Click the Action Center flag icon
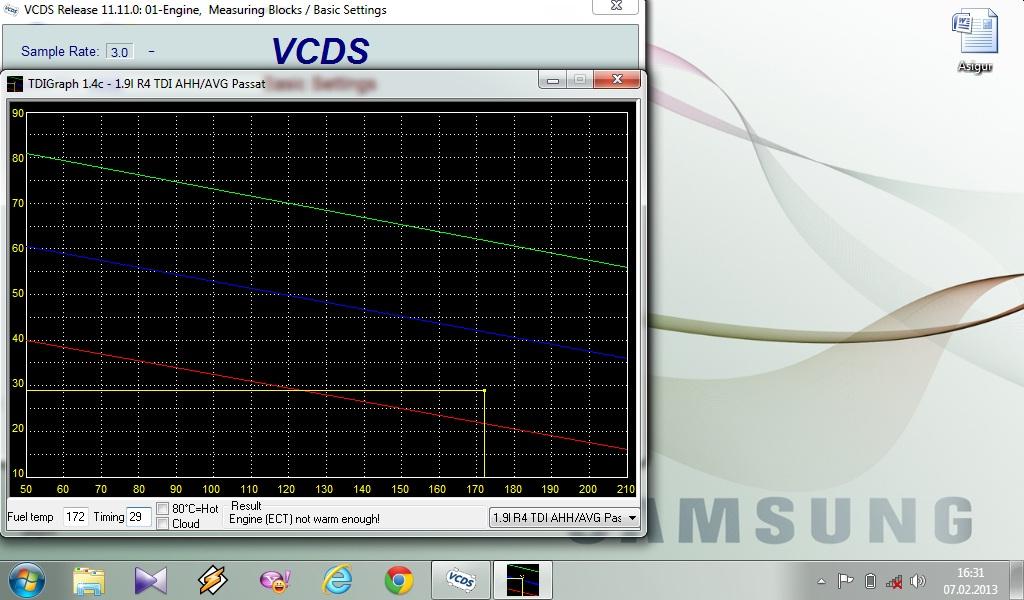 845,581
